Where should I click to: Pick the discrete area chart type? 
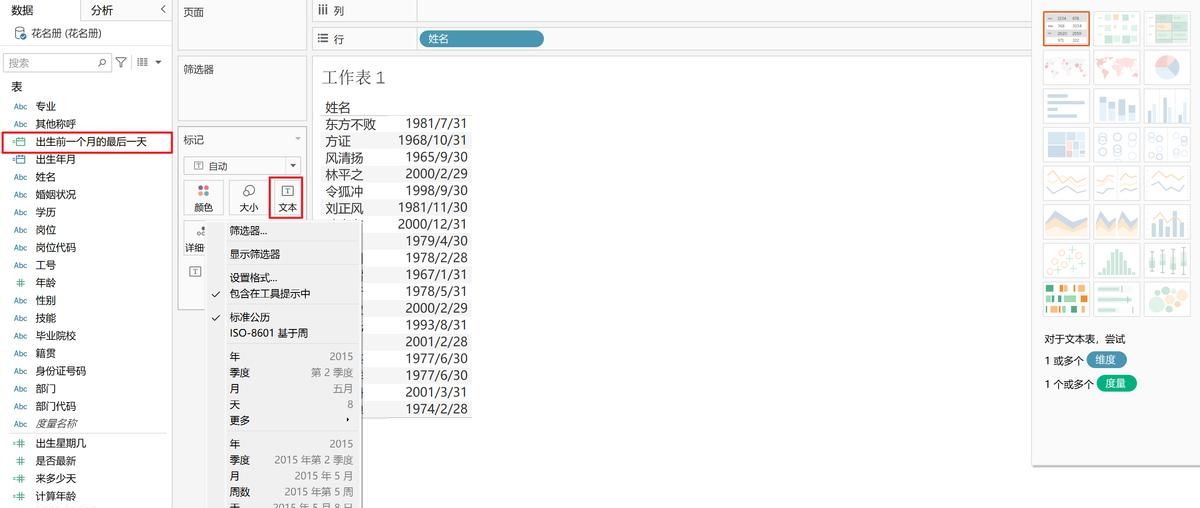(x=1116, y=222)
